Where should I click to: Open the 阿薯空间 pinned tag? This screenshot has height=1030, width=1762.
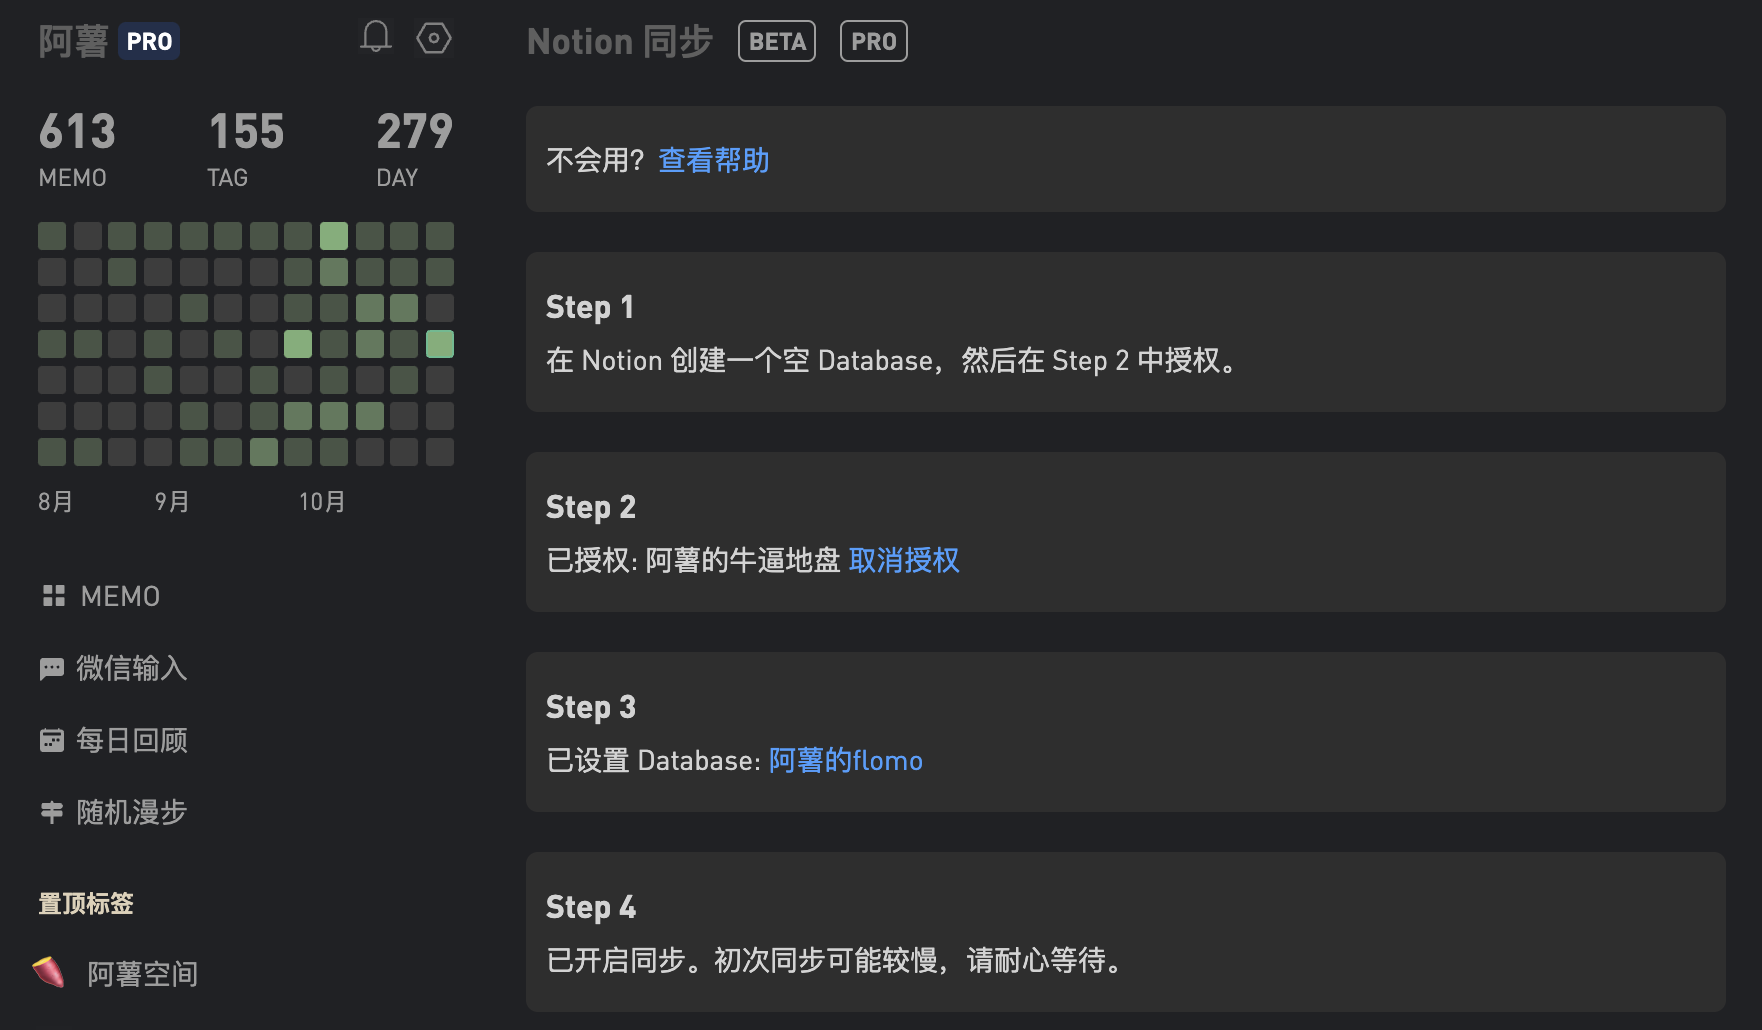[142, 974]
